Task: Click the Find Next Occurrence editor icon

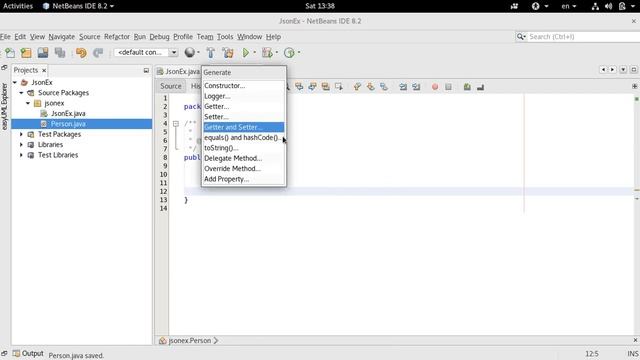Action: pyautogui.click(x=312, y=87)
